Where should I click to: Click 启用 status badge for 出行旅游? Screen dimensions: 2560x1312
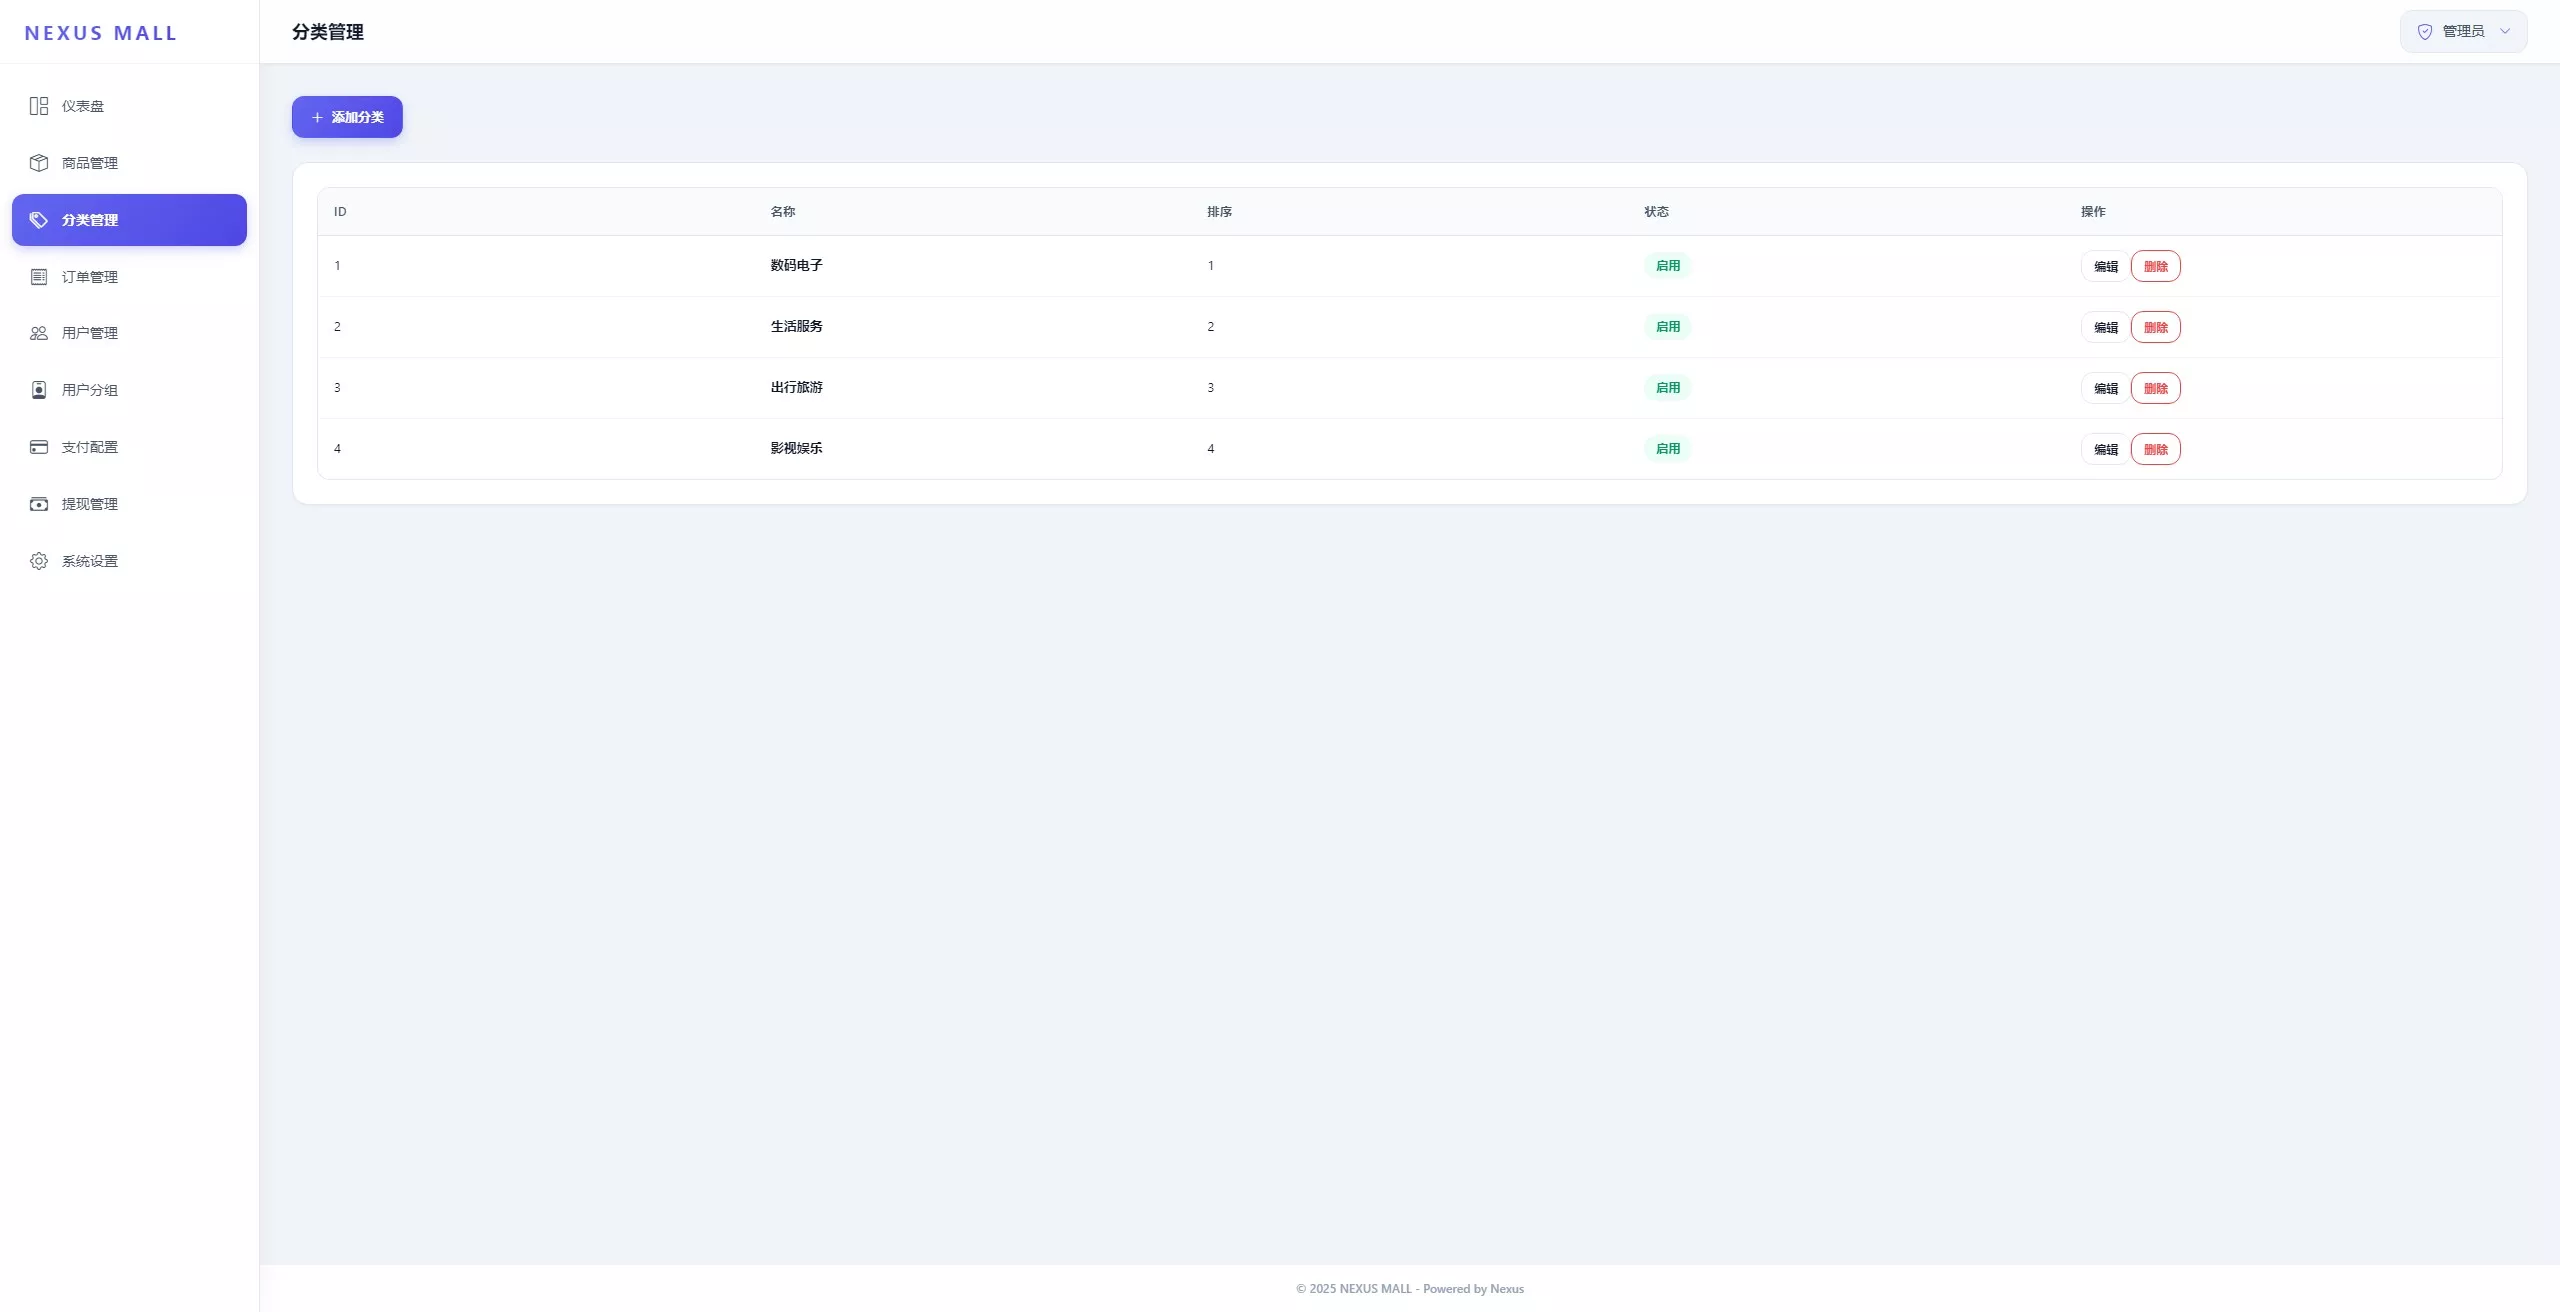(1667, 388)
